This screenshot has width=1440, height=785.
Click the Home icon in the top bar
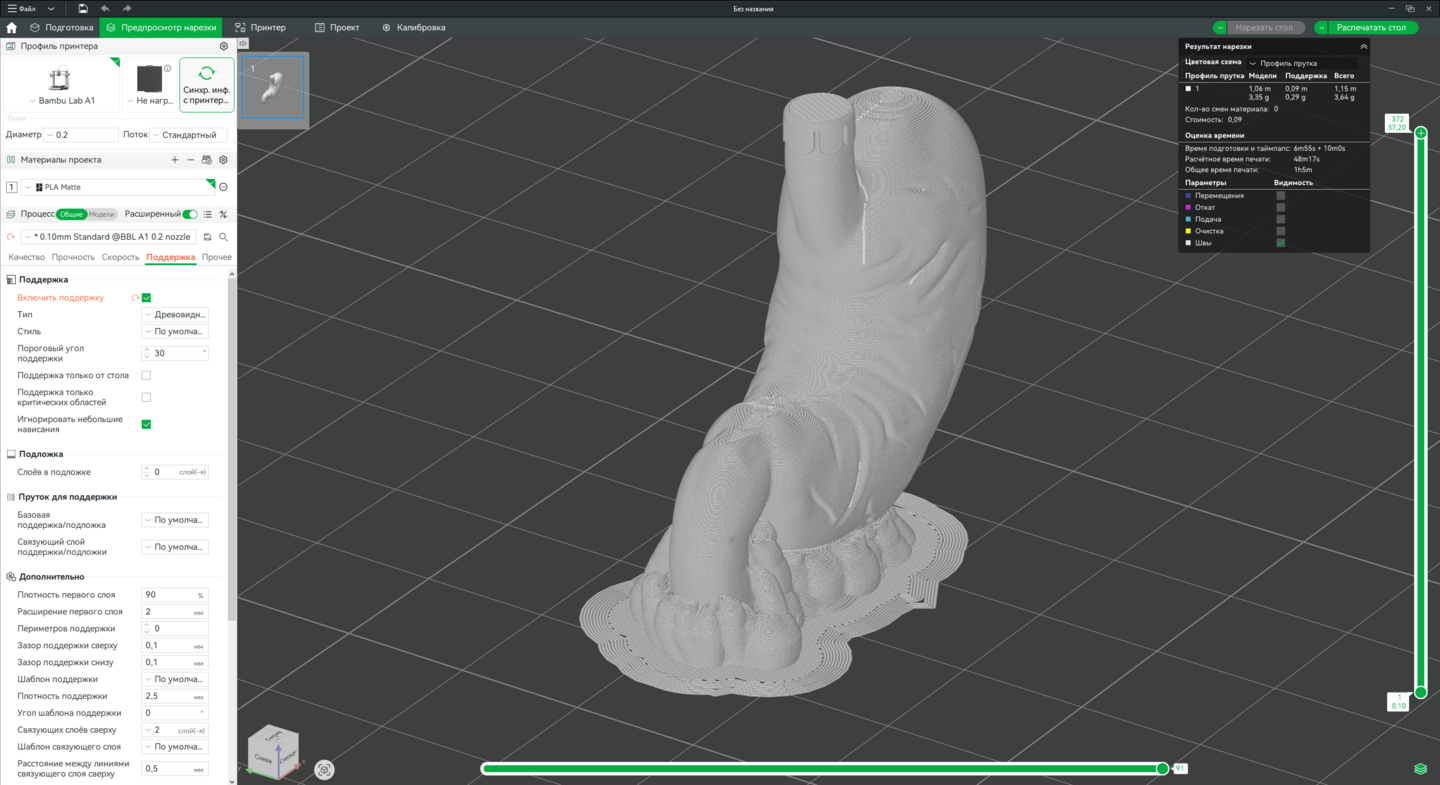coord(11,28)
